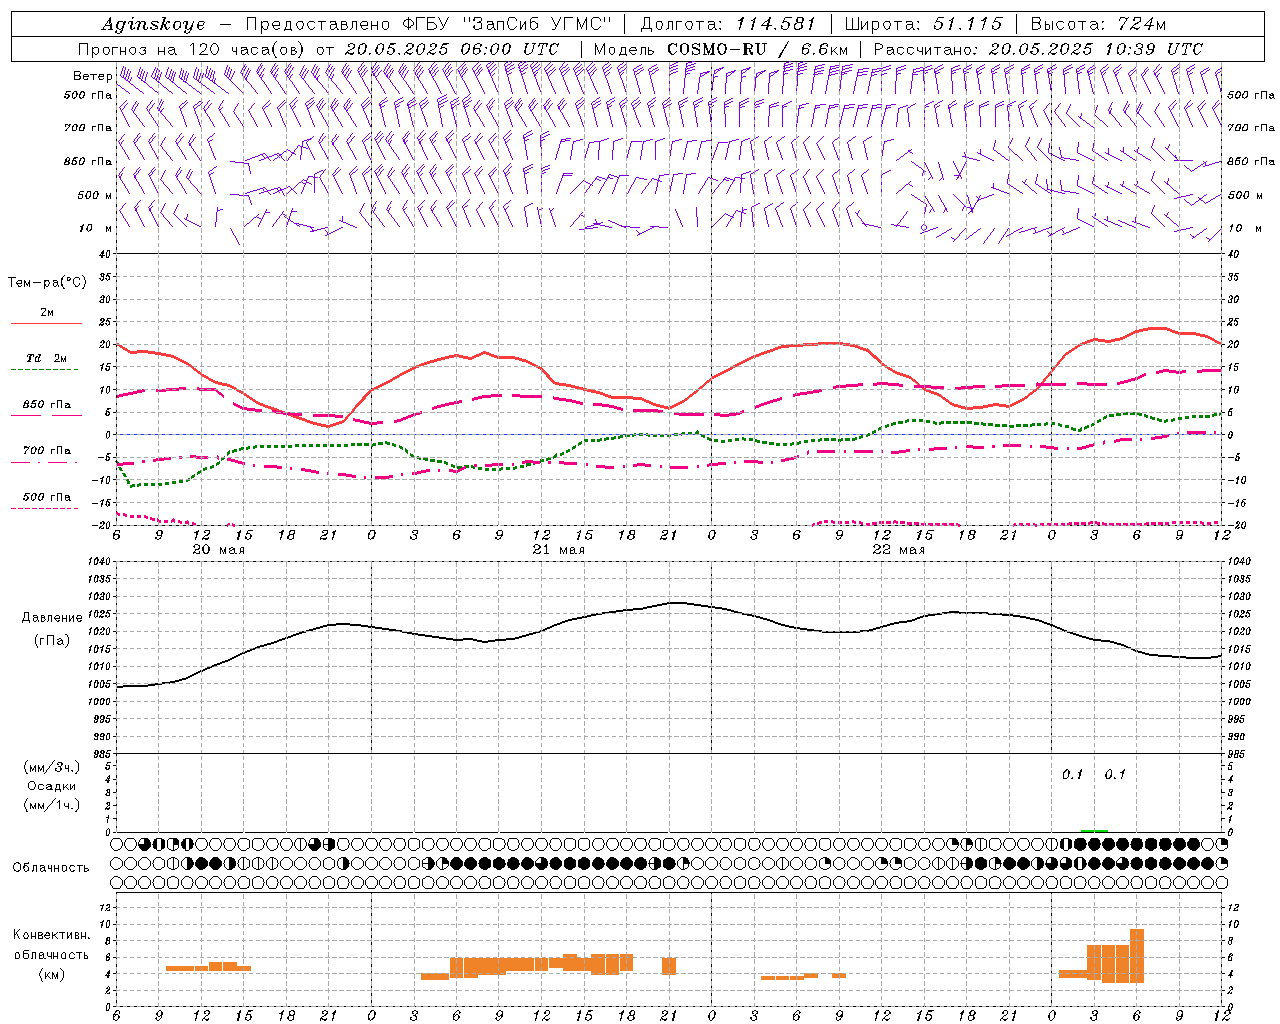Click the '700 гПа' entry in temperature legend
The height and width of the screenshot is (1024, 1280).
coord(47,450)
